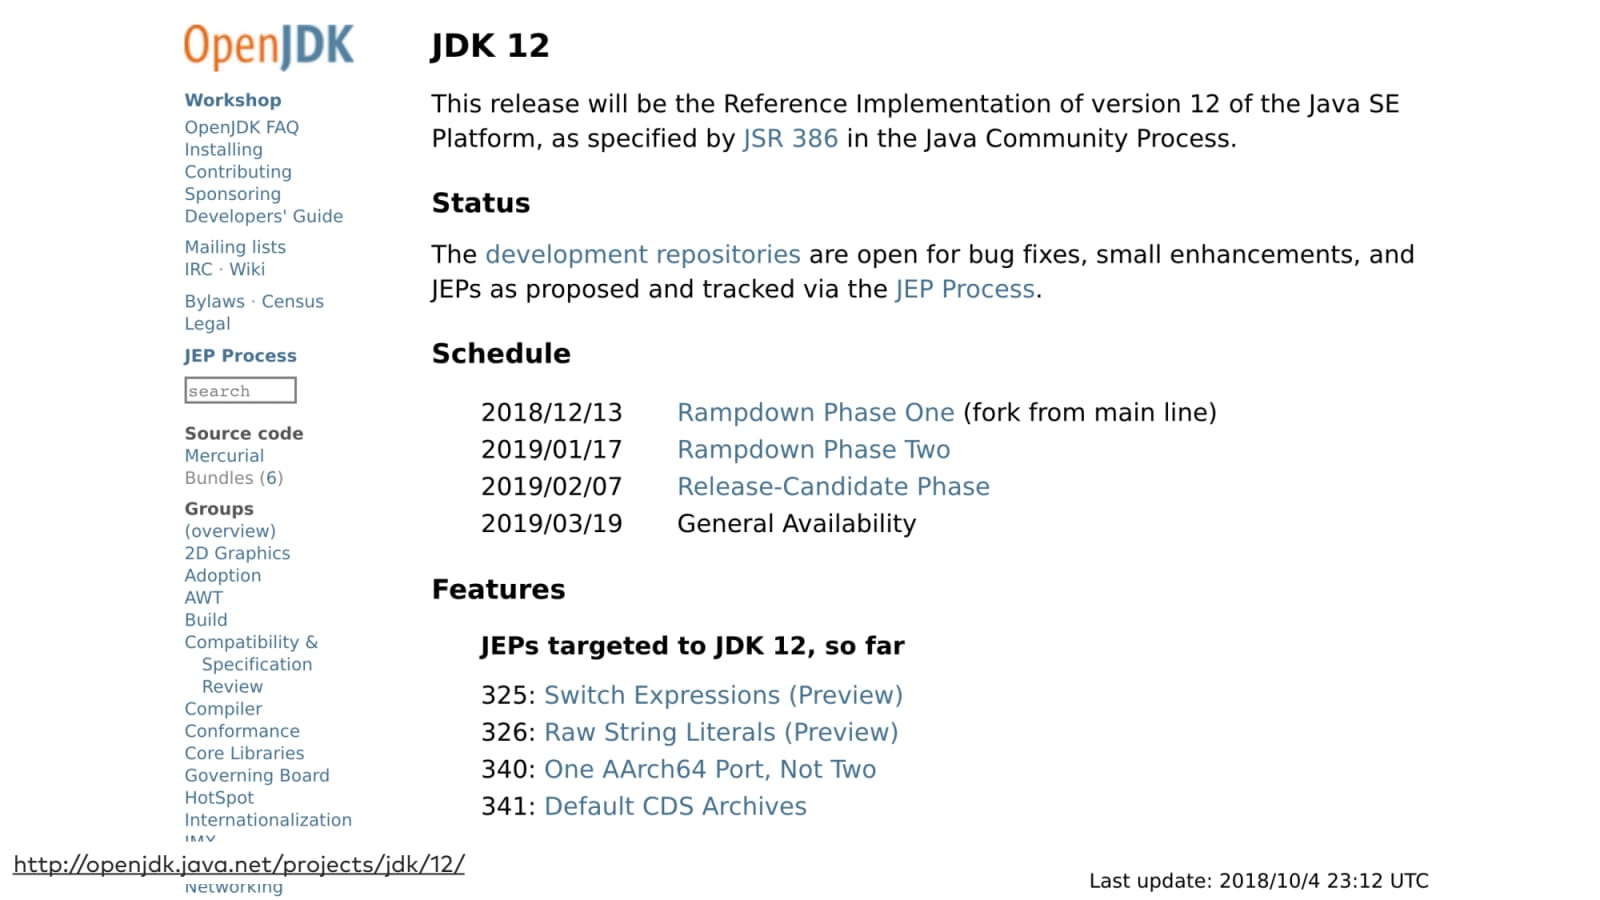Click the JDK 12 page heading
This screenshot has height=900, width=1600.
click(490, 46)
